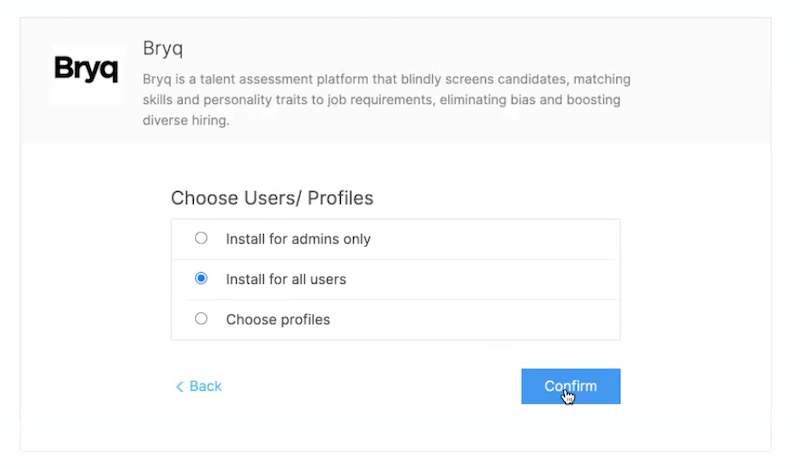Click the Bryq app name heading
Screen dimensions: 800x469
162,48
